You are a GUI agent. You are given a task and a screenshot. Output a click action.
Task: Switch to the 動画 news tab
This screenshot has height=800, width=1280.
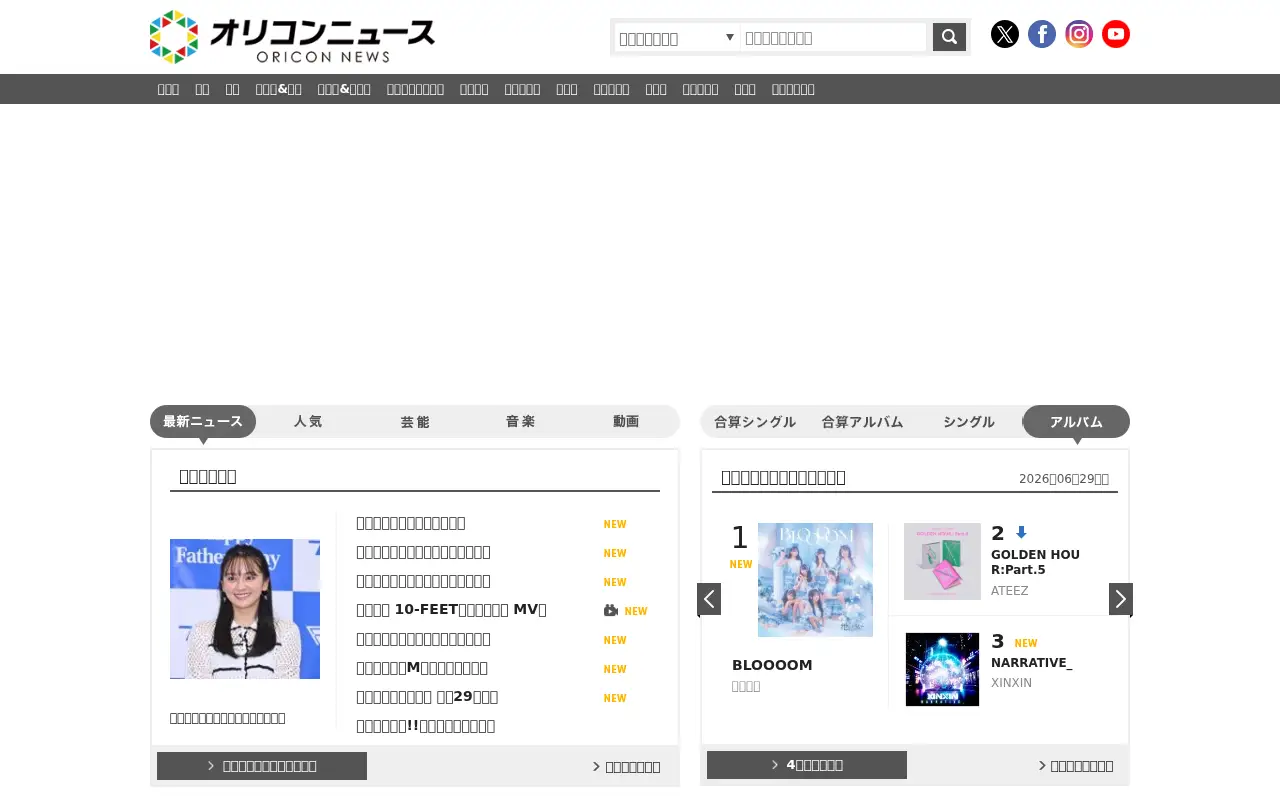click(626, 421)
